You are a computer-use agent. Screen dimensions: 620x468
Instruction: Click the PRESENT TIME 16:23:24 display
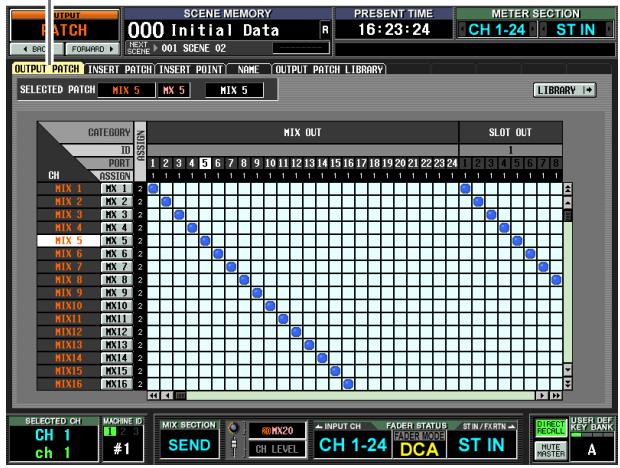point(394,30)
